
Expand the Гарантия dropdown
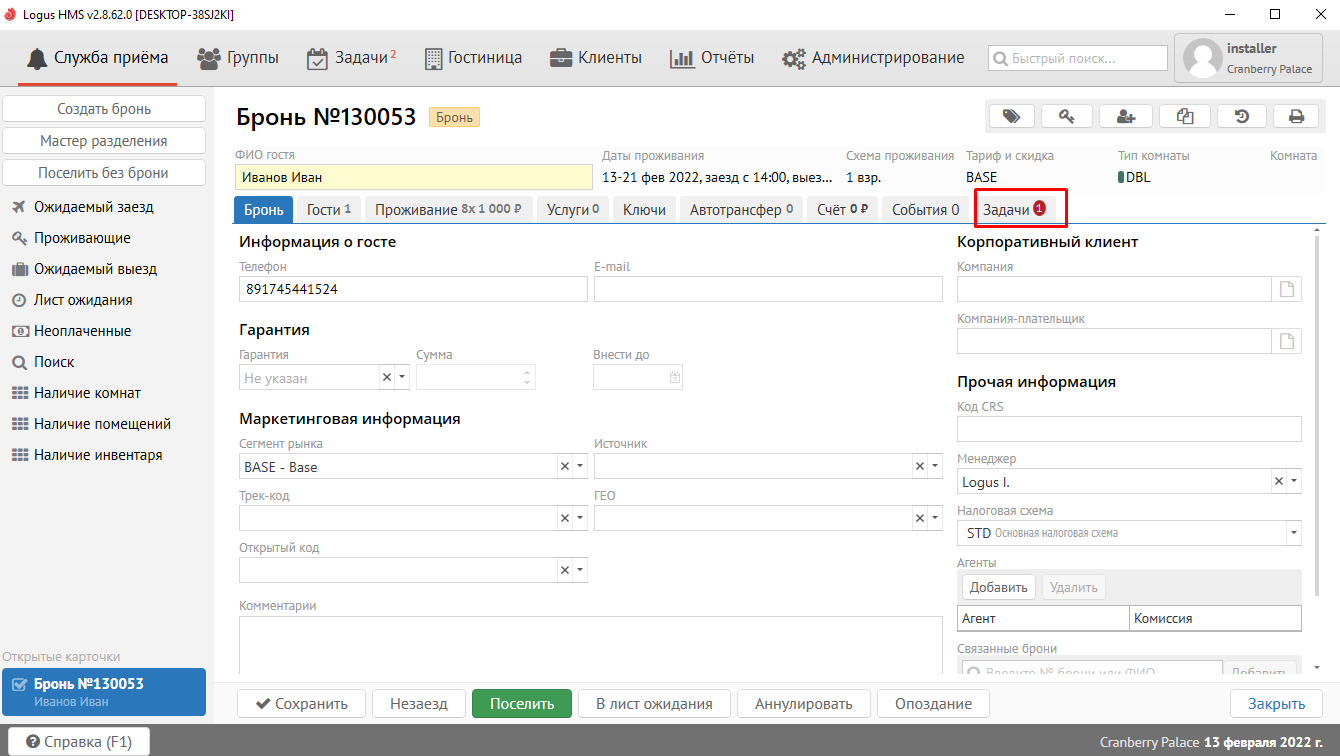(402, 378)
